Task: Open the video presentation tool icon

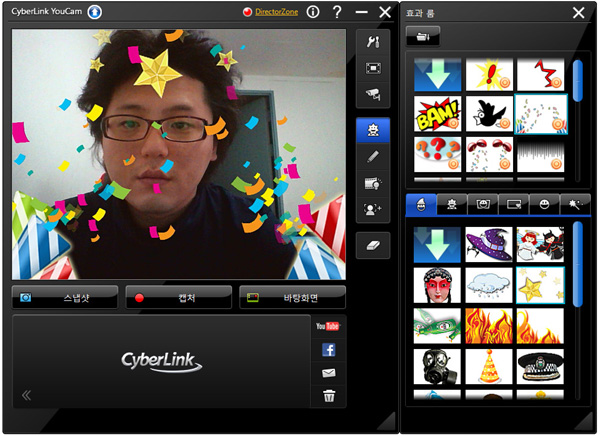Action: (373, 183)
